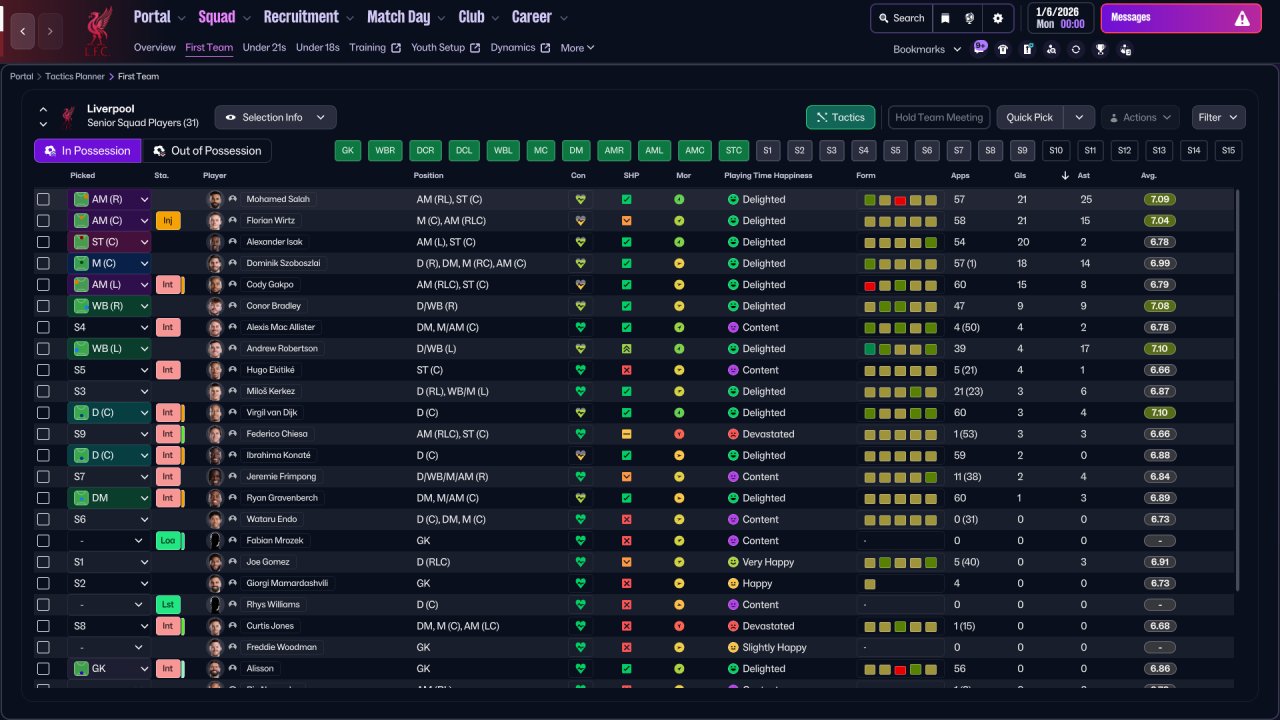This screenshot has height=720, width=1280.
Task: Click Virgil van Dijk's player portrait
Action: (214, 412)
